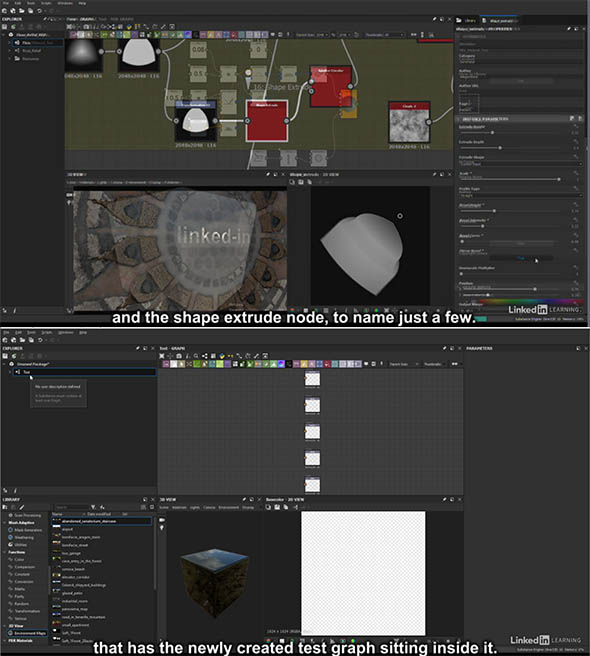This screenshot has width=590, height=656.
Task: Open Scripts menu in lower window
Action: click(x=47, y=332)
